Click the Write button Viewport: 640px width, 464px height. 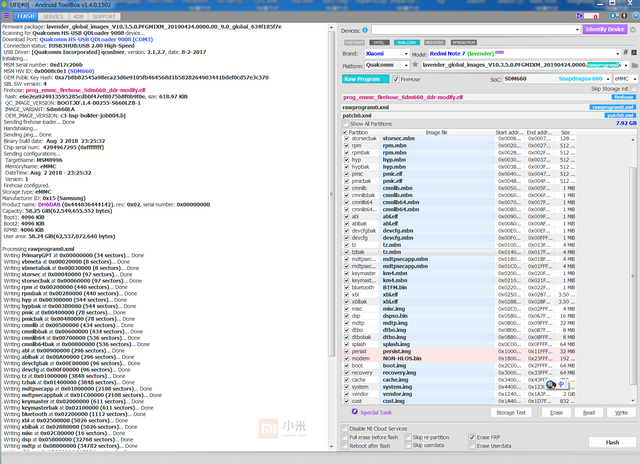tap(621, 413)
